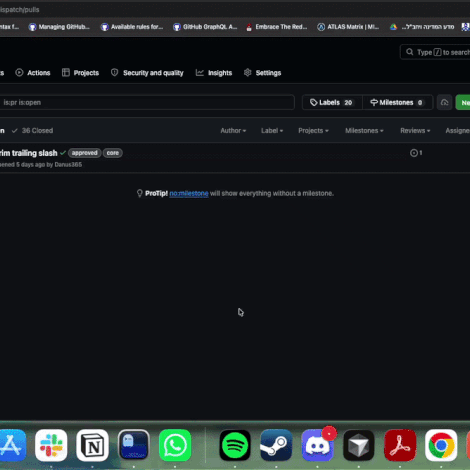Open Google Chrome in dock

(x=441, y=445)
